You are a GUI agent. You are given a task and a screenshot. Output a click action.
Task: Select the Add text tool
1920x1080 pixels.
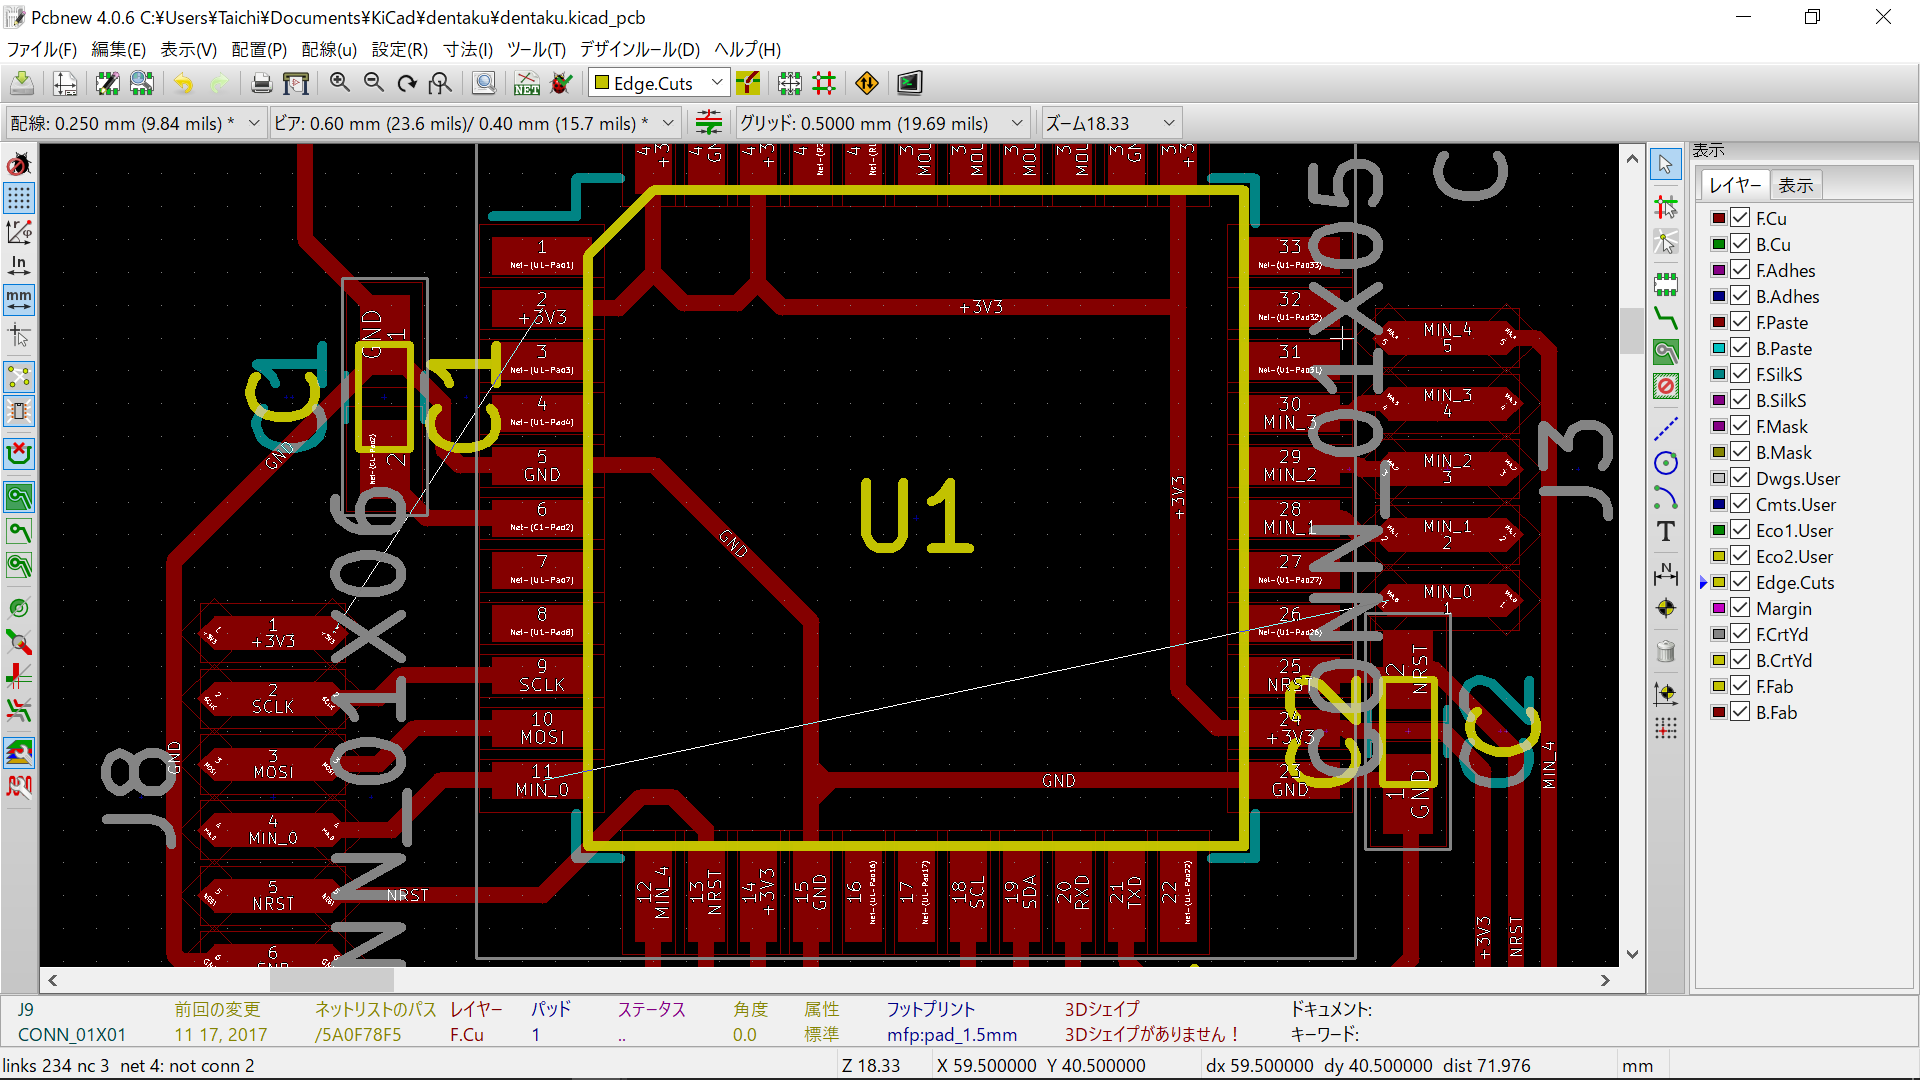click(x=1665, y=532)
